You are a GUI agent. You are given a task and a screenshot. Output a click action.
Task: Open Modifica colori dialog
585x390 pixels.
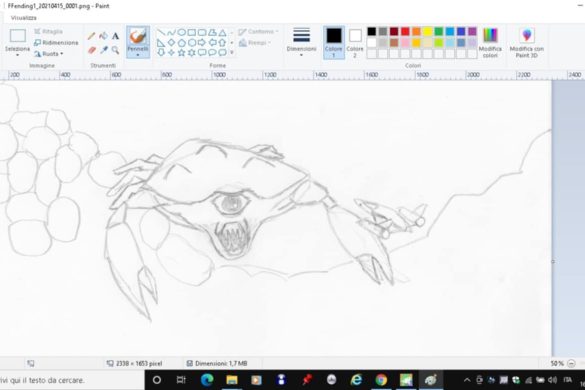click(x=490, y=42)
